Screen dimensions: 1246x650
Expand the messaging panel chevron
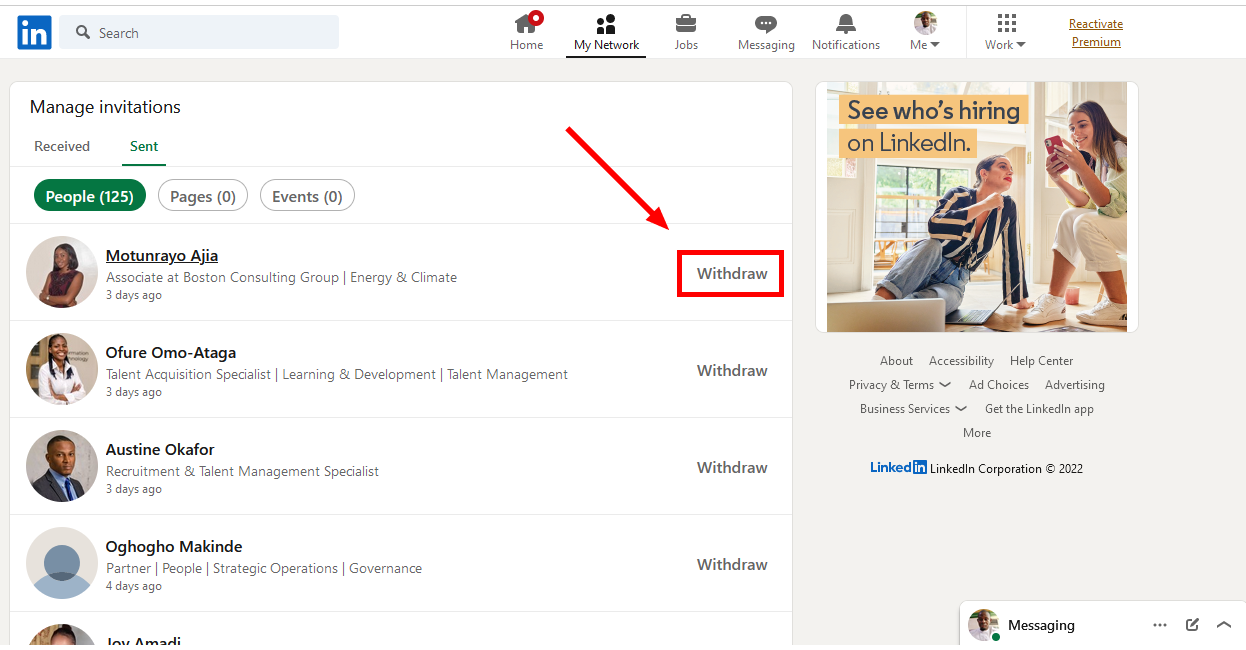tap(1224, 625)
